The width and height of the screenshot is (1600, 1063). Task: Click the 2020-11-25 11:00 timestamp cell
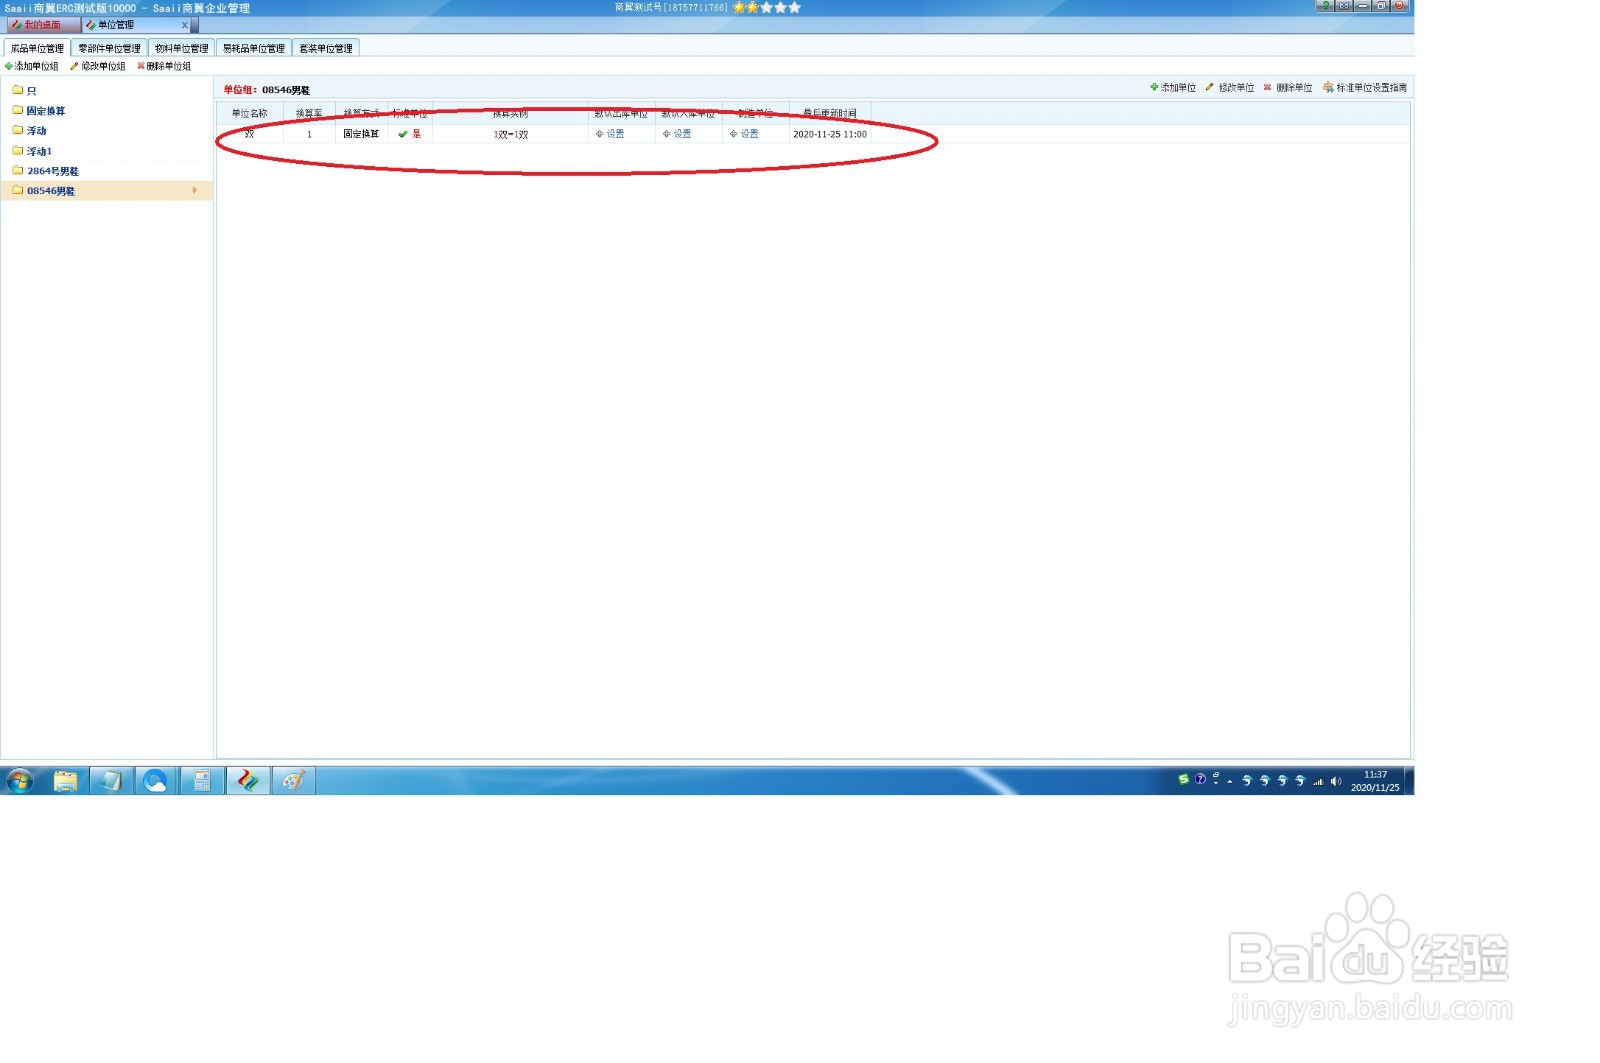830,134
